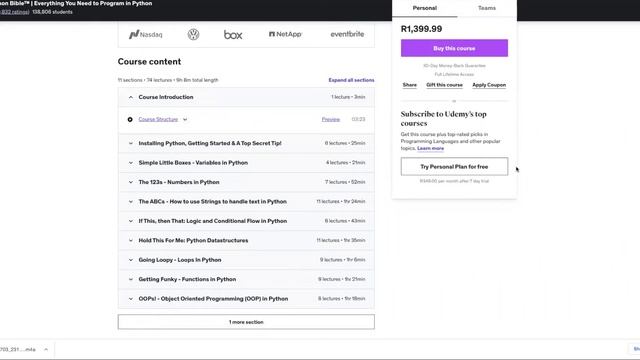
Task: Click the play icon beside Course Structure
Action: [130, 119]
